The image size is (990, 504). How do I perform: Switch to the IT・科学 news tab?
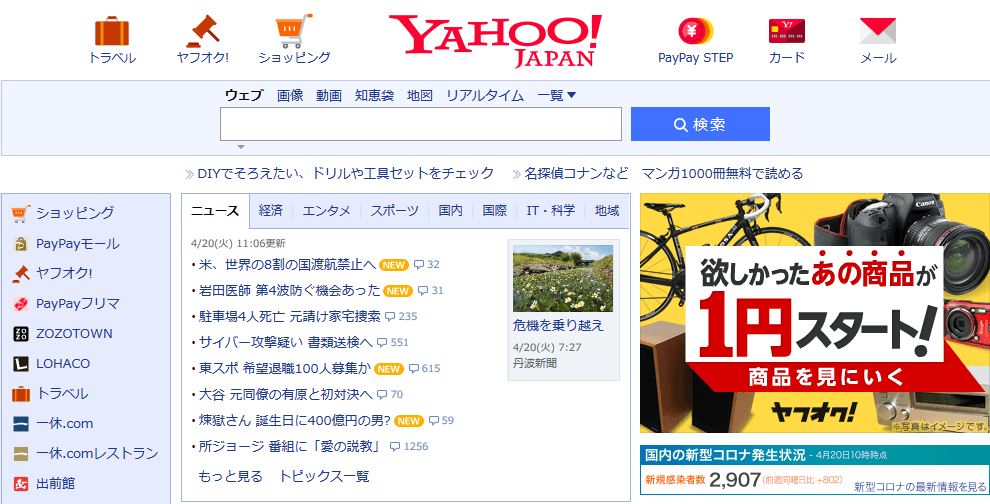click(x=551, y=211)
